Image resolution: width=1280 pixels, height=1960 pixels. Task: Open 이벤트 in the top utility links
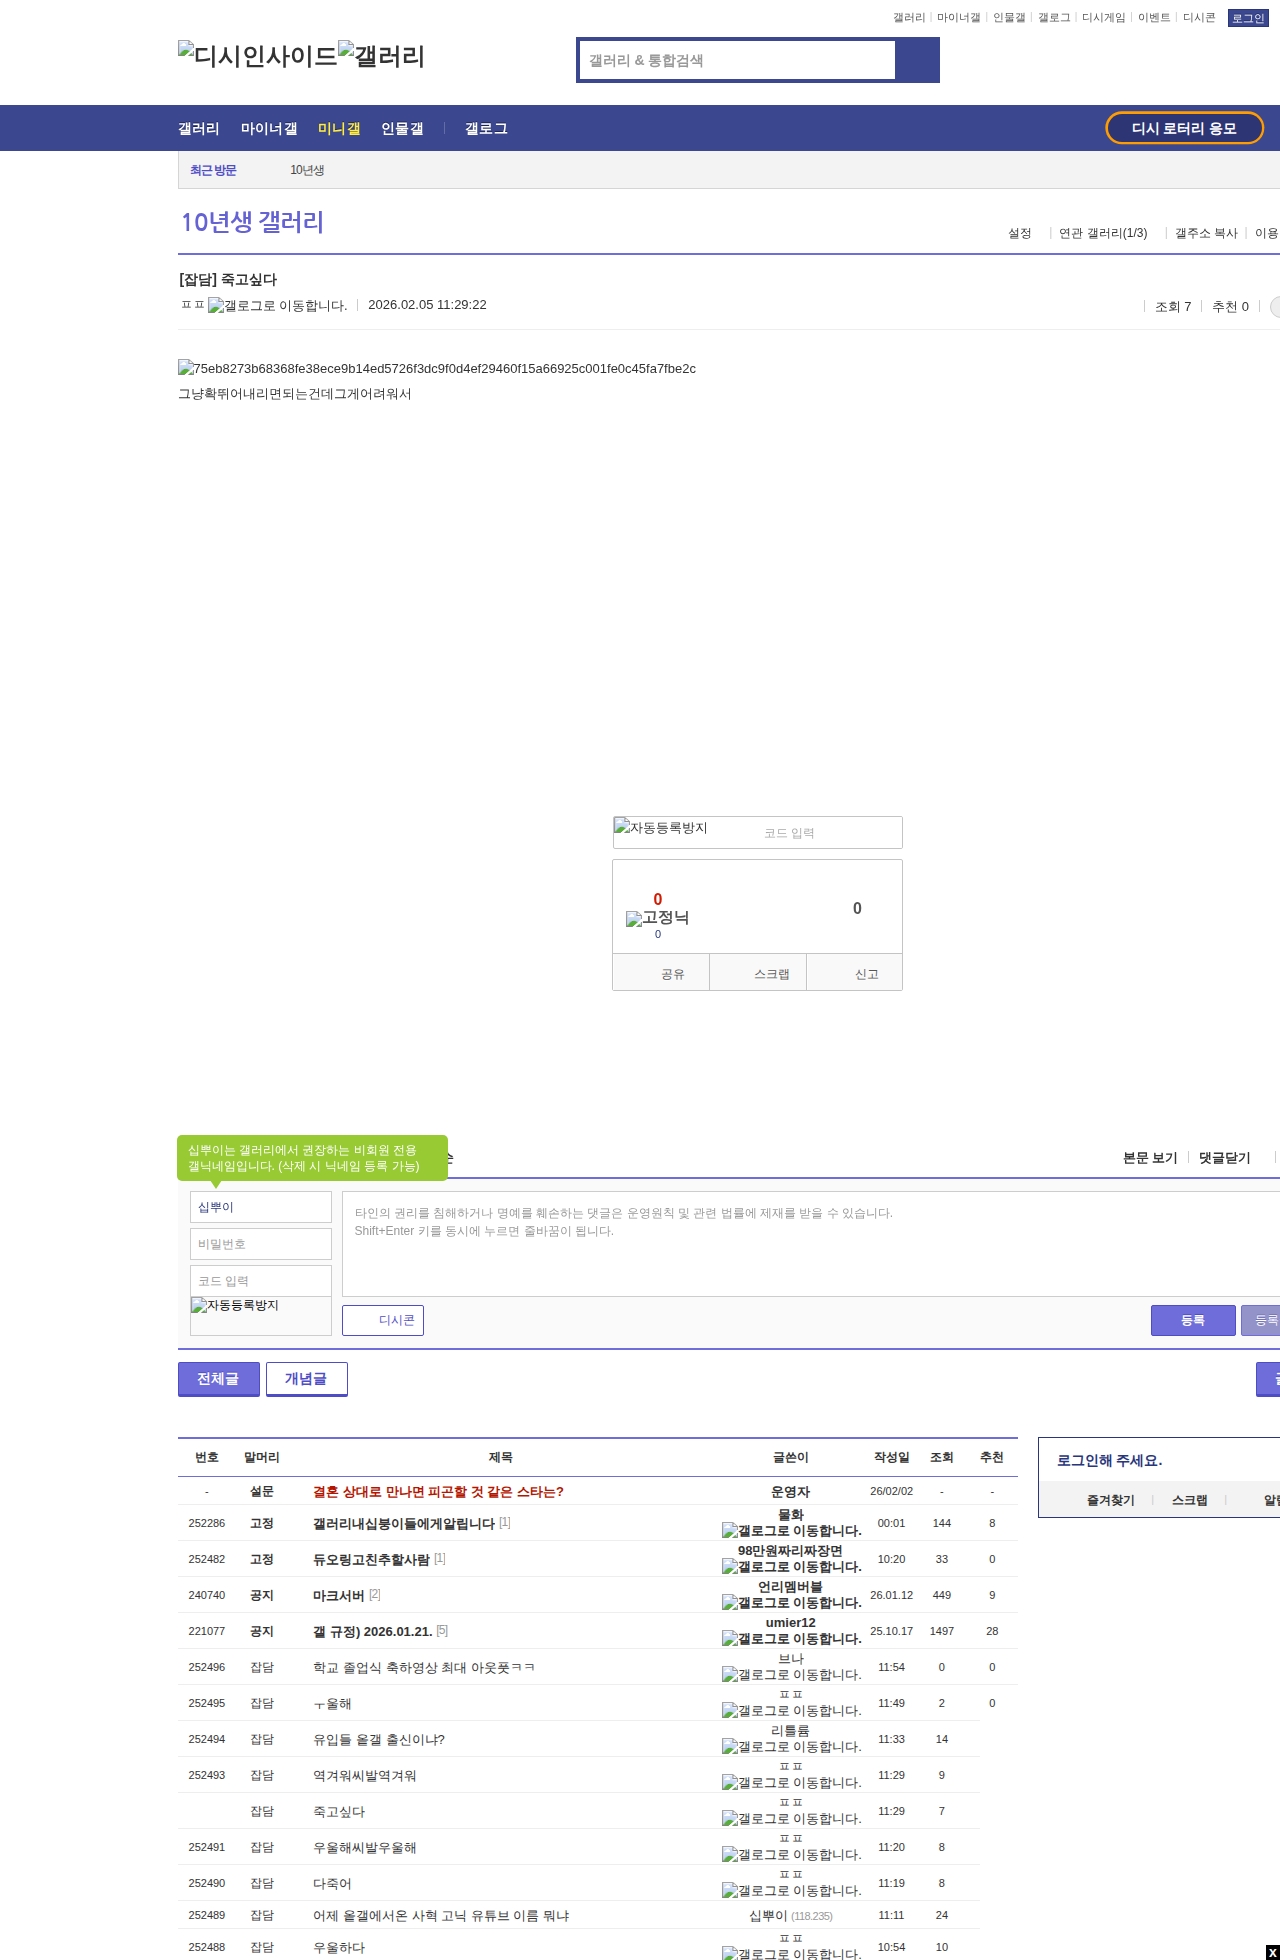click(x=1154, y=18)
